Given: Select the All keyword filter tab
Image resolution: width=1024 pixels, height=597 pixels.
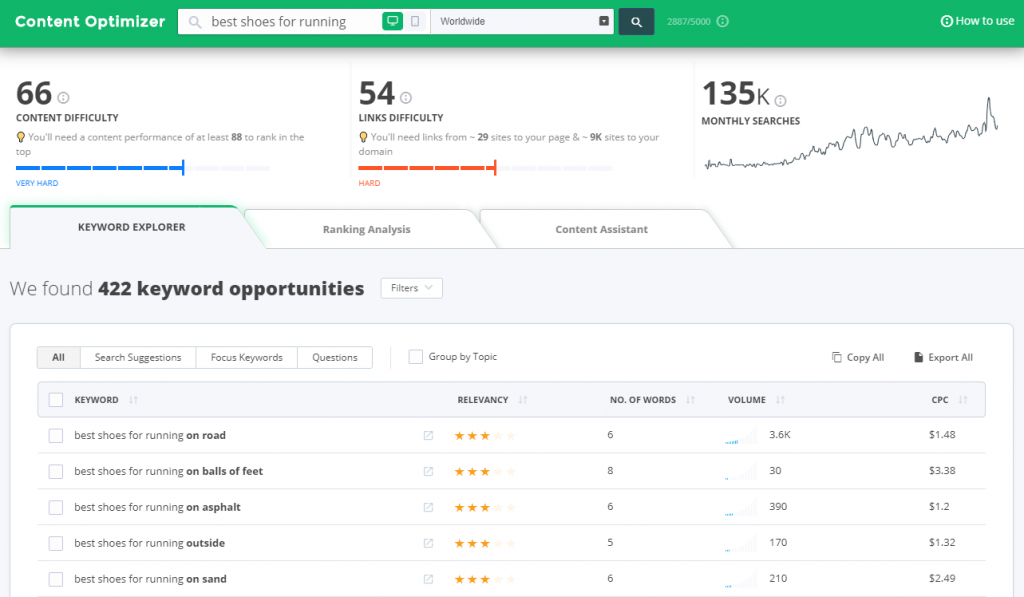Looking at the screenshot, I should (x=58, y=357).
